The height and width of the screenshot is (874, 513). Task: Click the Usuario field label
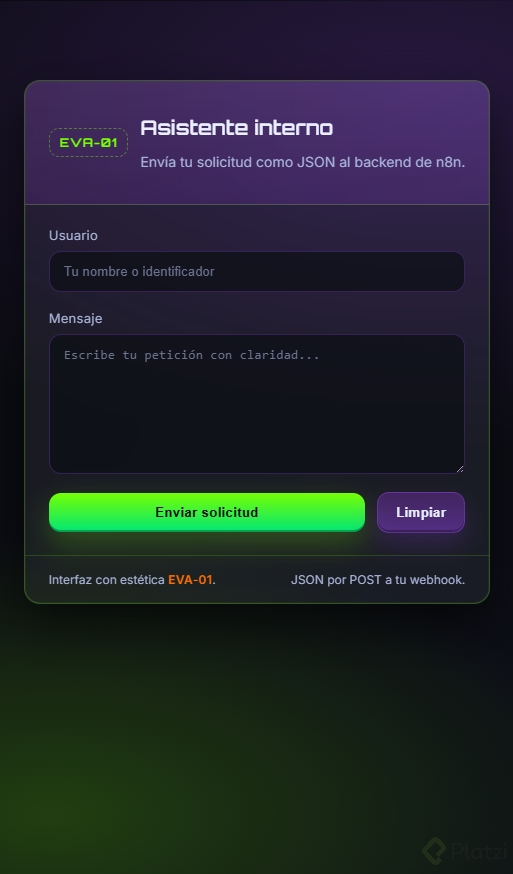click(73, 235)
